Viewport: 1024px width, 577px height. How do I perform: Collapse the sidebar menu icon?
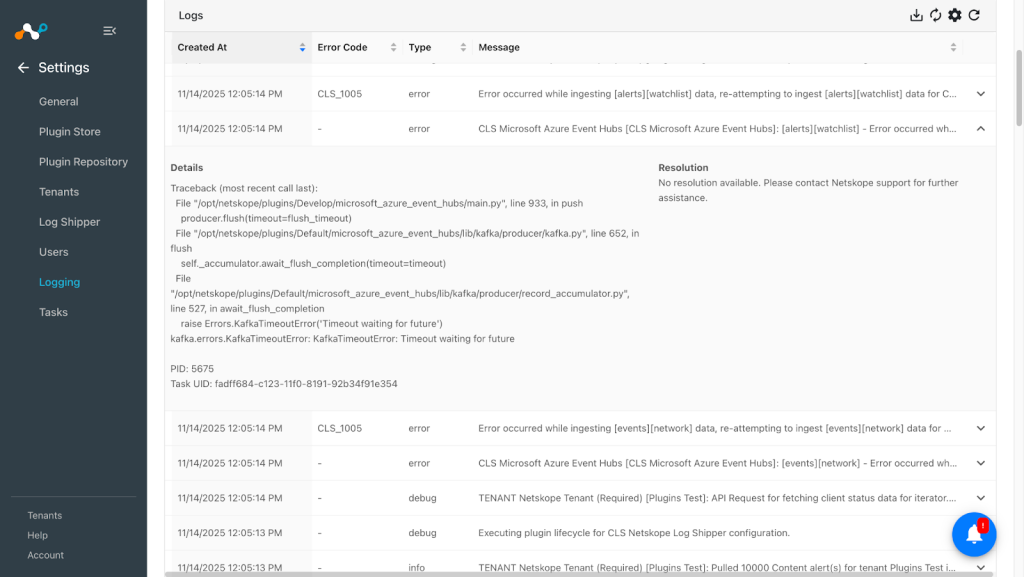click(110, 31)
